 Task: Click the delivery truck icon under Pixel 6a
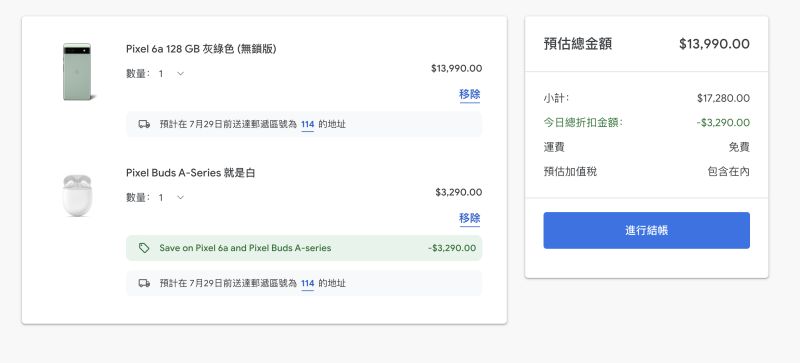[x=144, y=124]
